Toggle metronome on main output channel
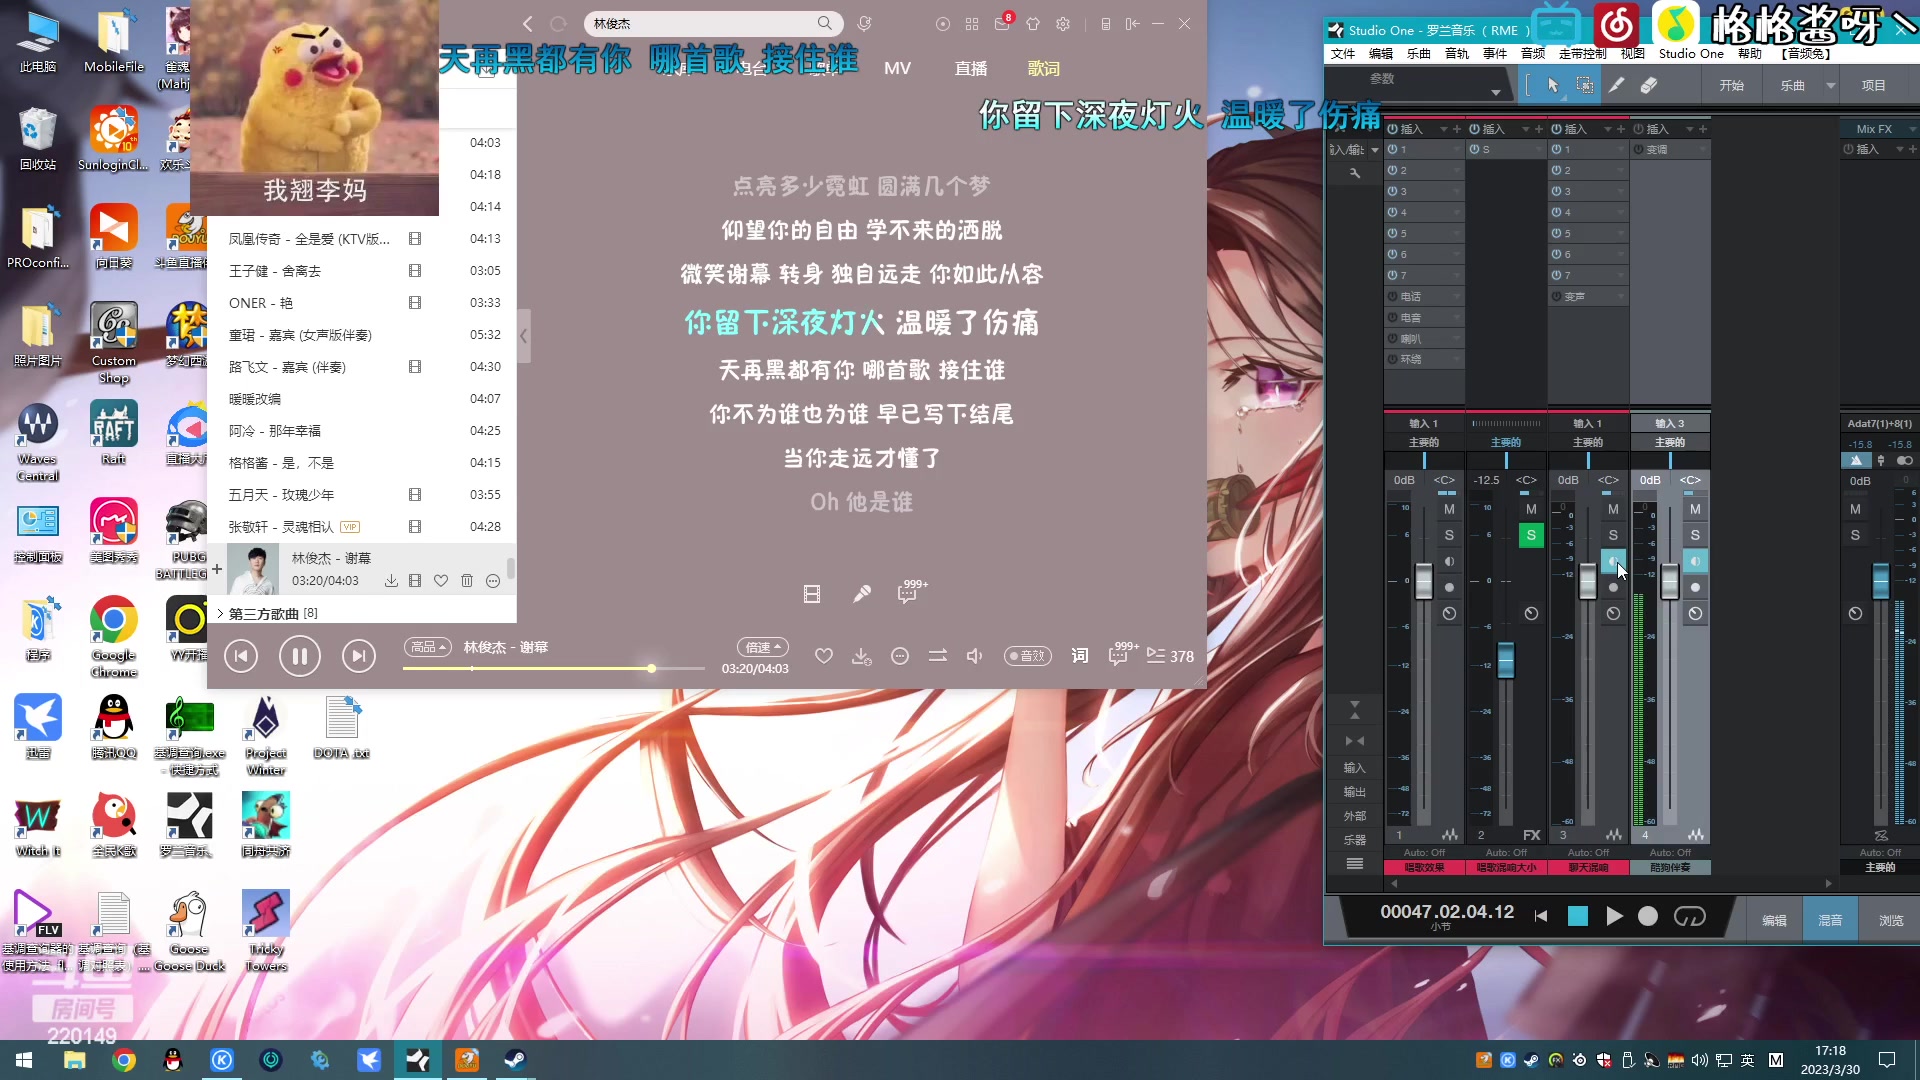 tap(1856, 461)
